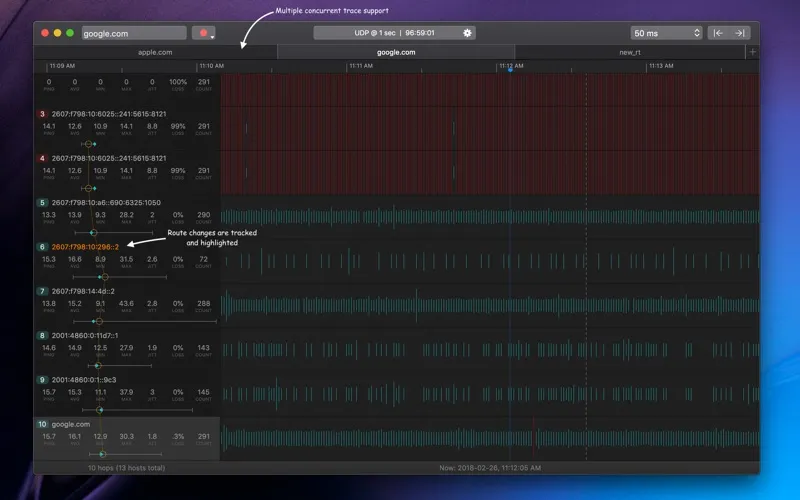
Task: Click address 2001:4860:0:11d7::1
Action: coord(85,336)
